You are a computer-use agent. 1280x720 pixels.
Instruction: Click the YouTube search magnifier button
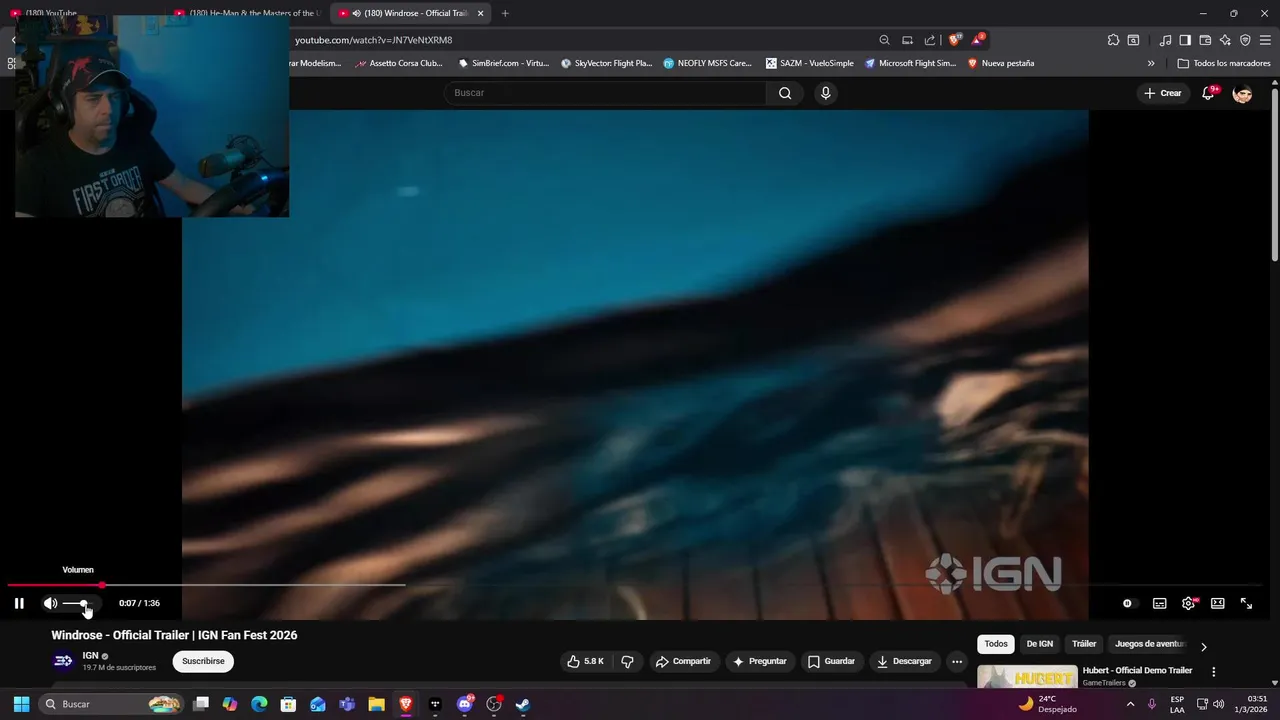point(785,93)
